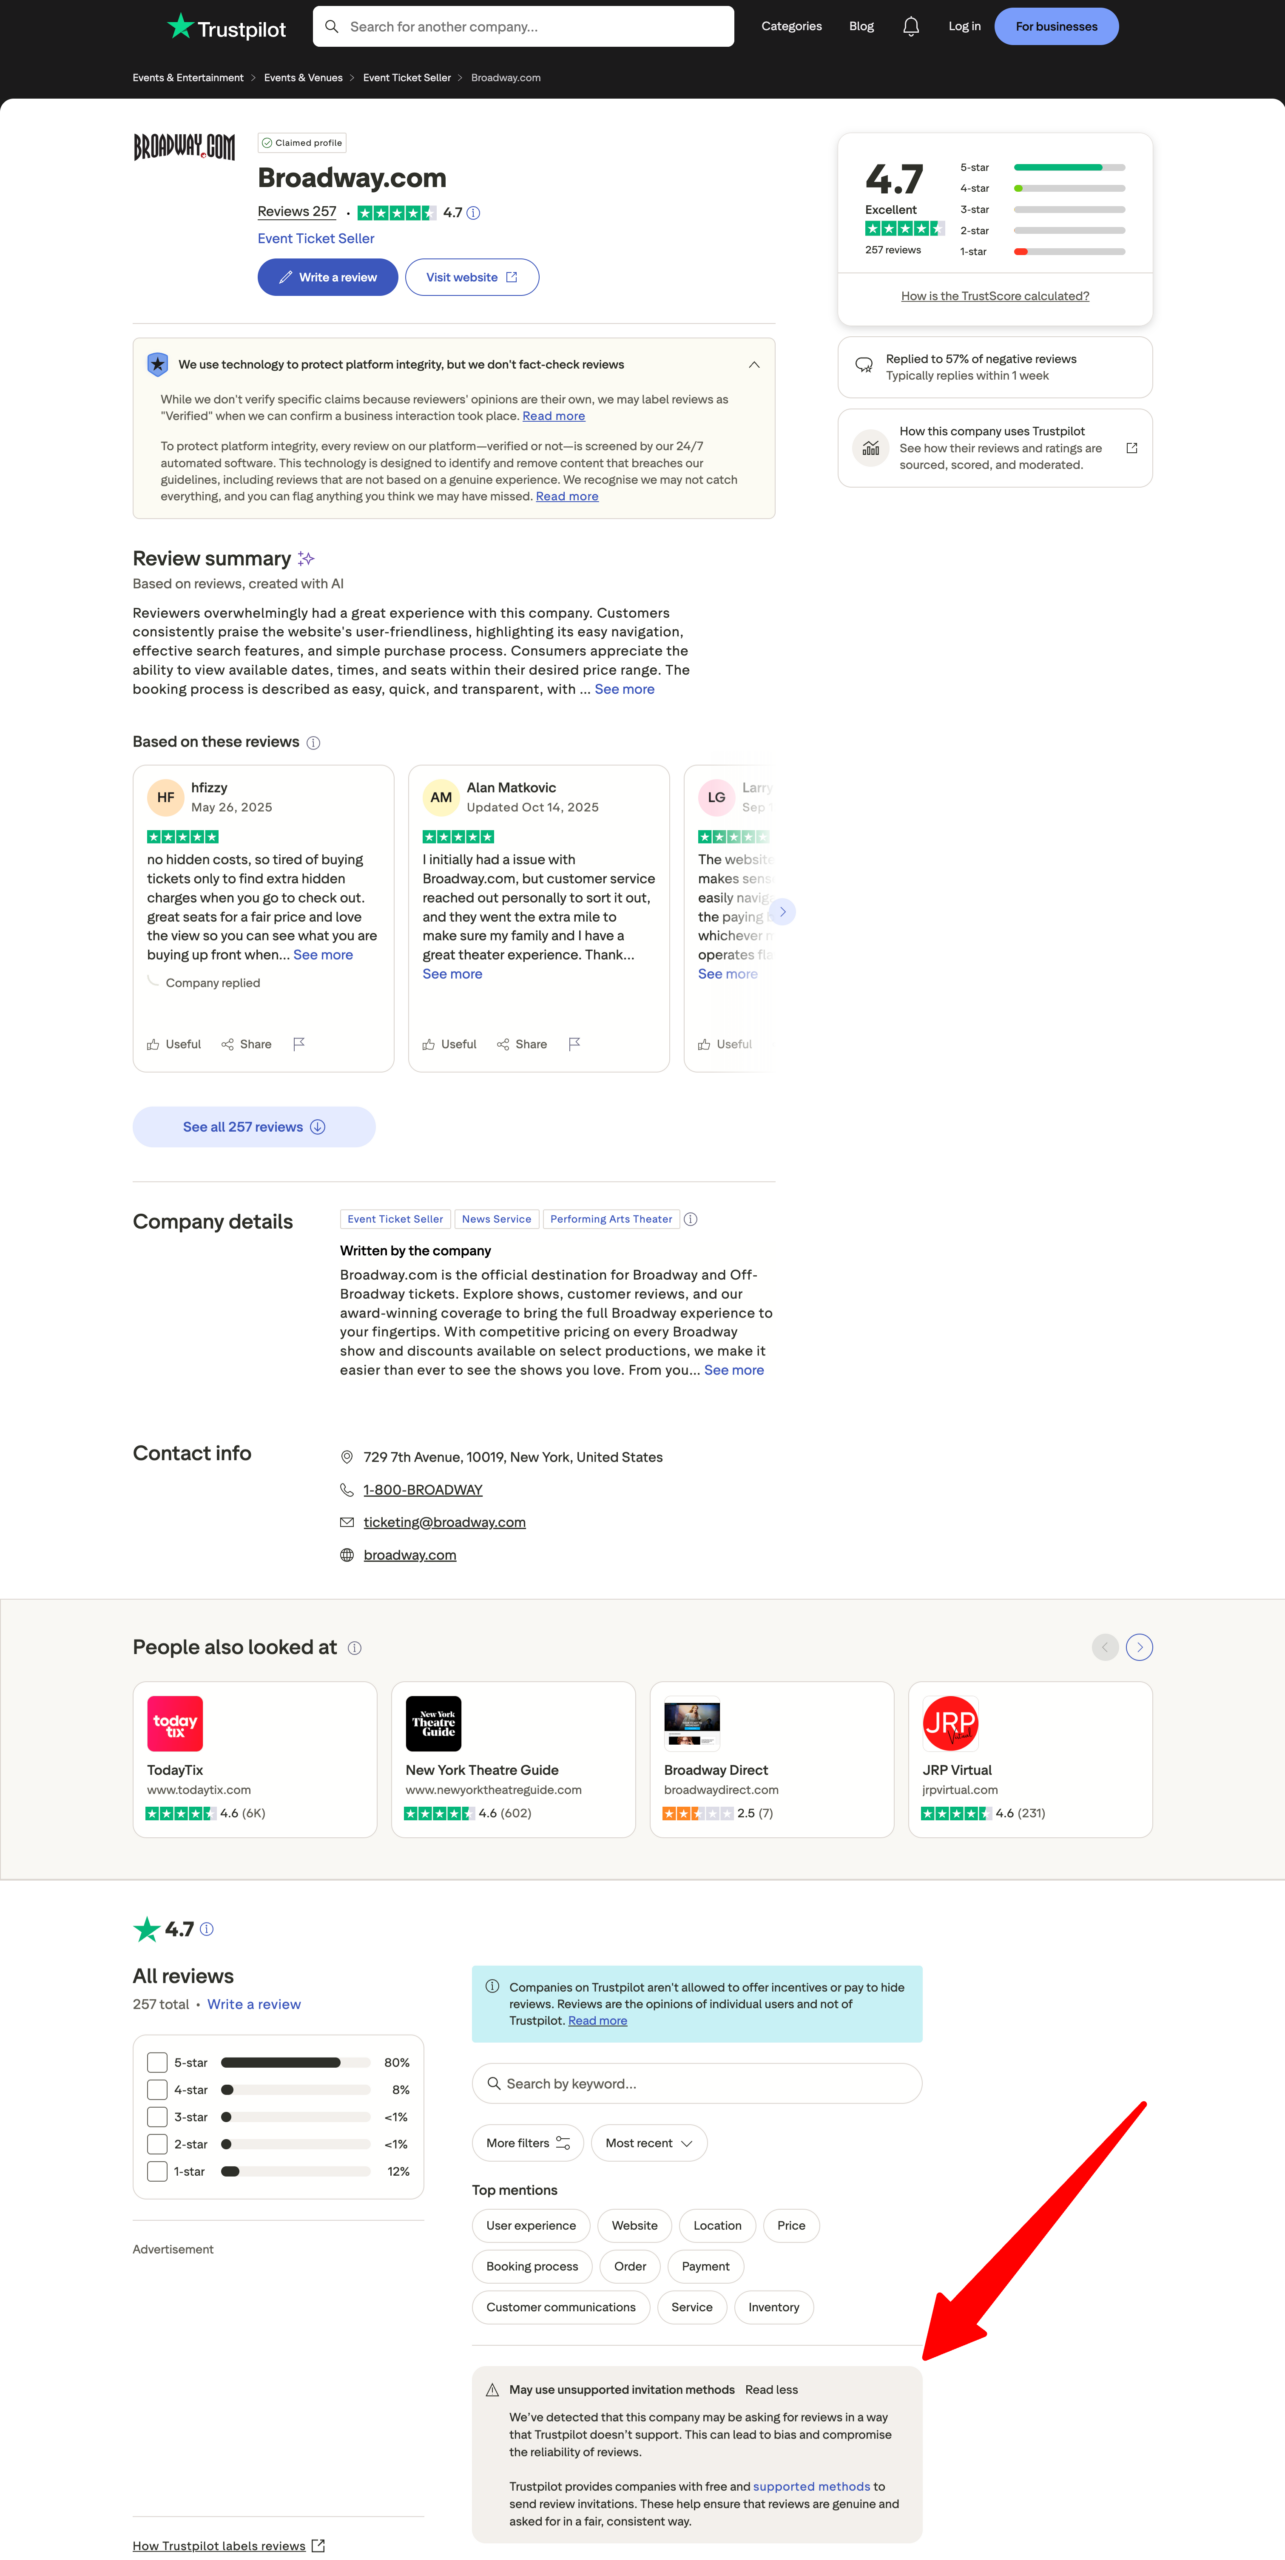Click next arrow on review cards carousel

coord(782,912)
